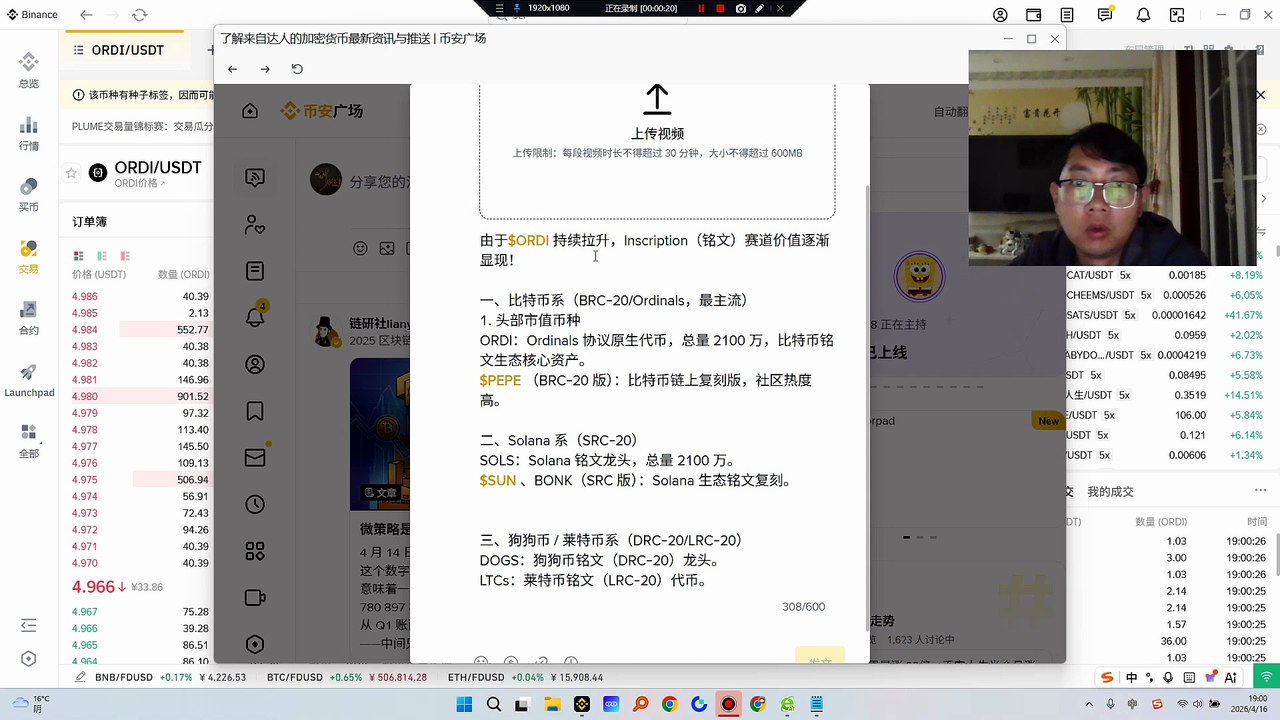Click the 4.984 order book price row
This screenshot has height=720, width=1280.
point(140,330)
